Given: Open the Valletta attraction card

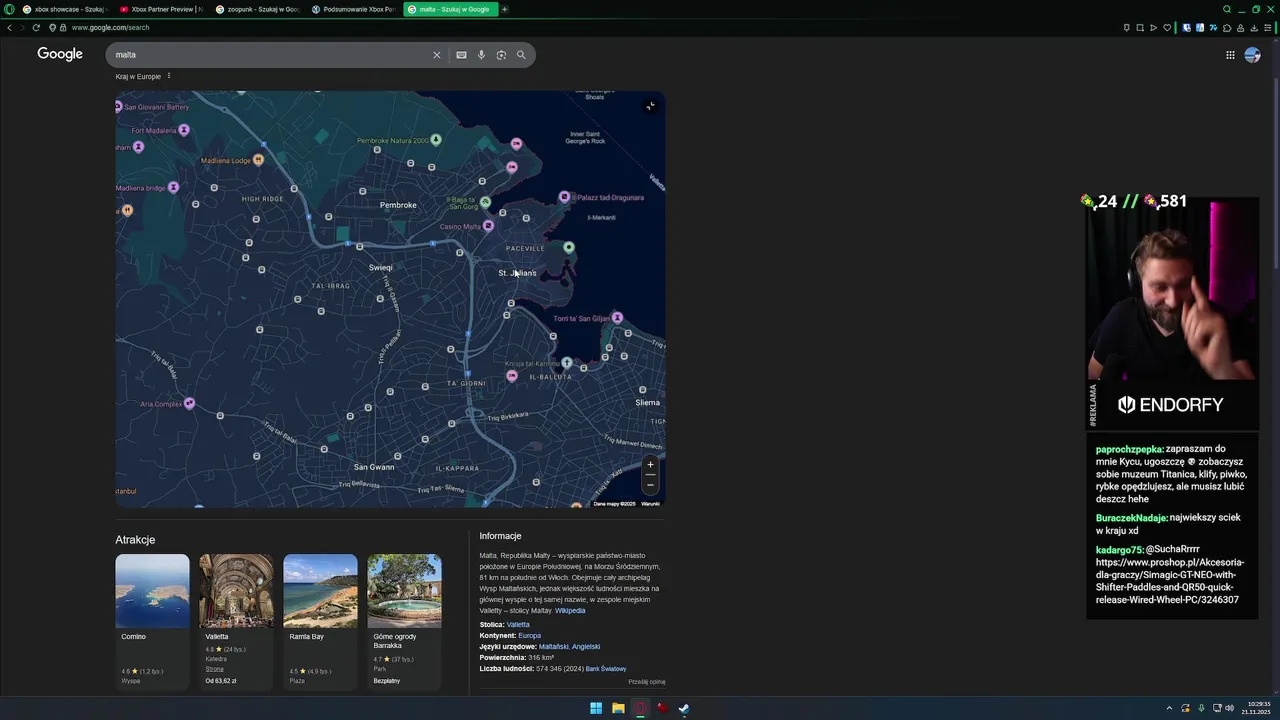Looking at the screenshot, I should (x=236, y=621).
